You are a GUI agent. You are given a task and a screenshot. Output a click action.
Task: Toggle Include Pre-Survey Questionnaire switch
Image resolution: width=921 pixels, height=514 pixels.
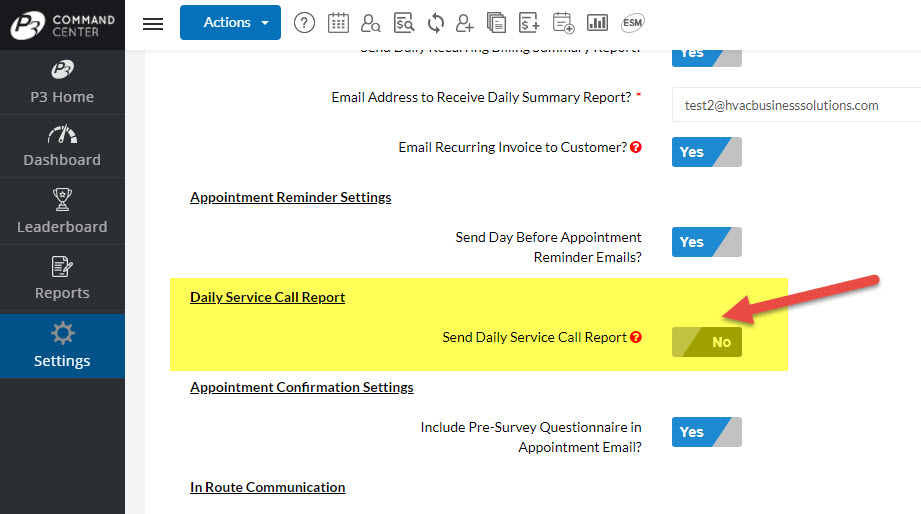click(706, 432)
